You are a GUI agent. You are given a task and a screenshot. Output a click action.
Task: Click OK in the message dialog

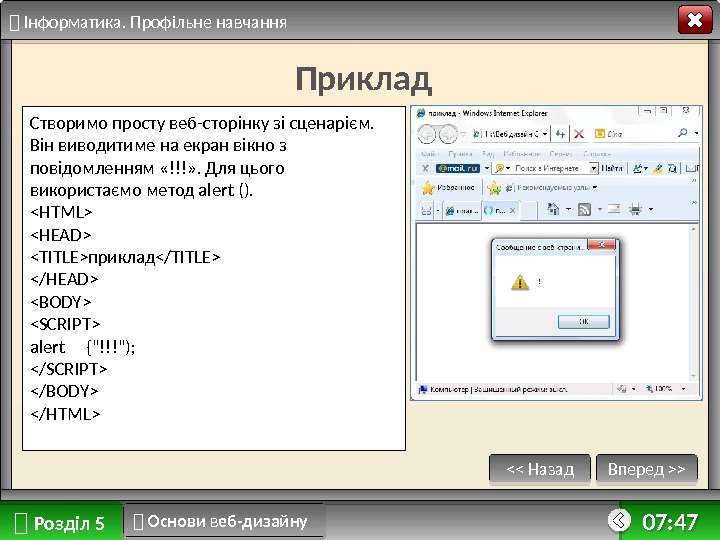[x=584, y=321]
